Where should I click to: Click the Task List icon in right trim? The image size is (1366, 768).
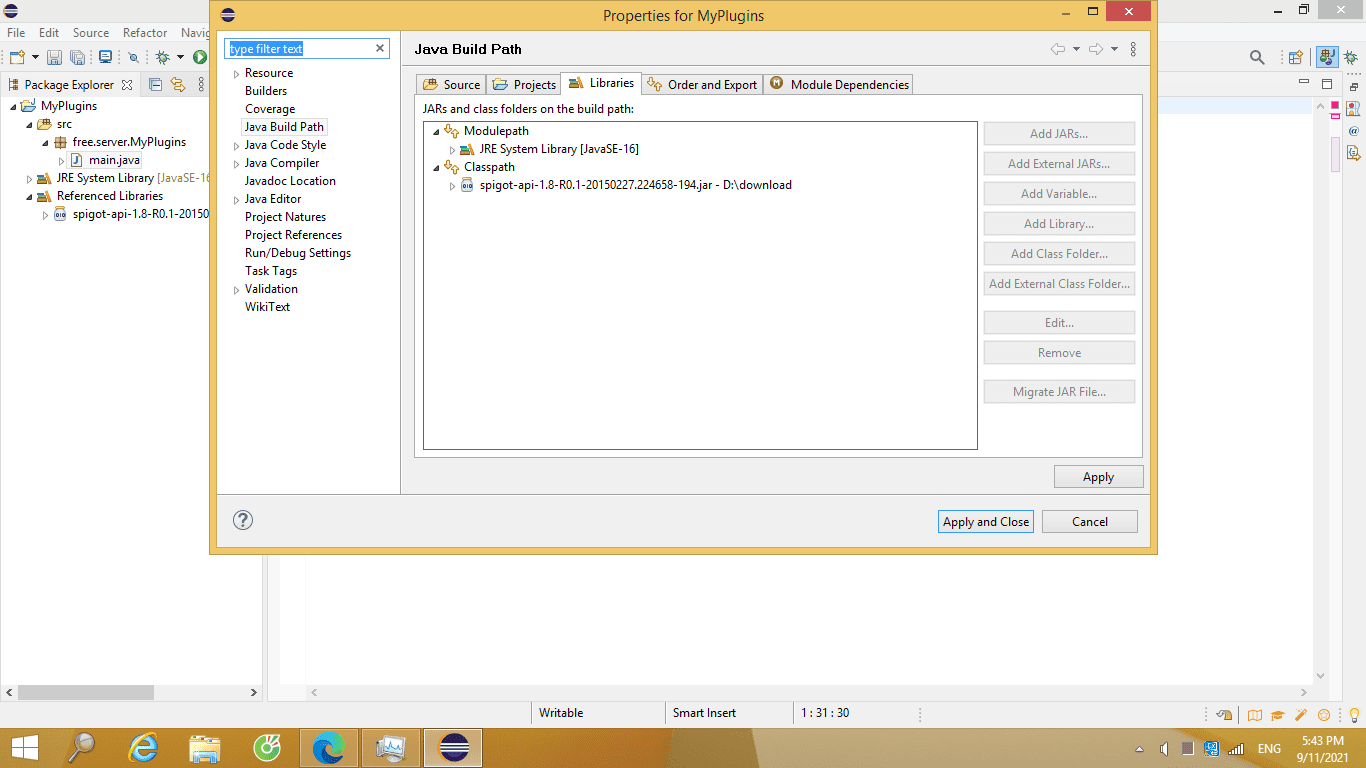(1354, 153)
